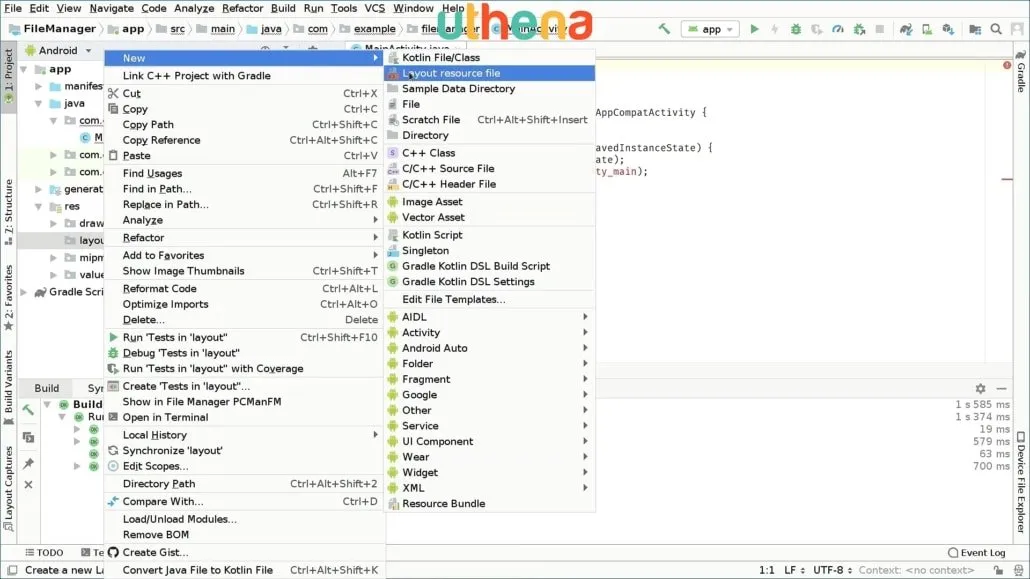The height and width of the screenshot is (579, 1030).
Task: Expand the Activity submenu
Action: 489,333
